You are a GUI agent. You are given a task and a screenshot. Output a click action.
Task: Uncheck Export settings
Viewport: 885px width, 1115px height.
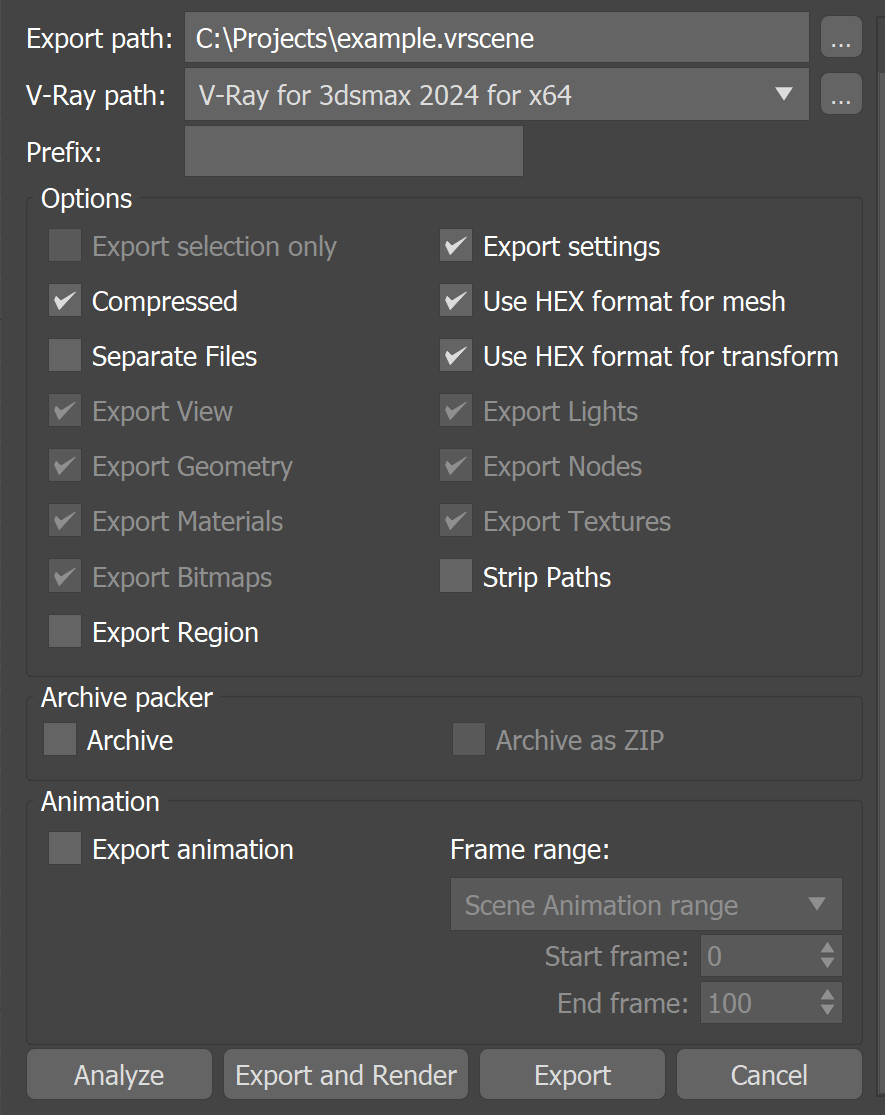455,245
